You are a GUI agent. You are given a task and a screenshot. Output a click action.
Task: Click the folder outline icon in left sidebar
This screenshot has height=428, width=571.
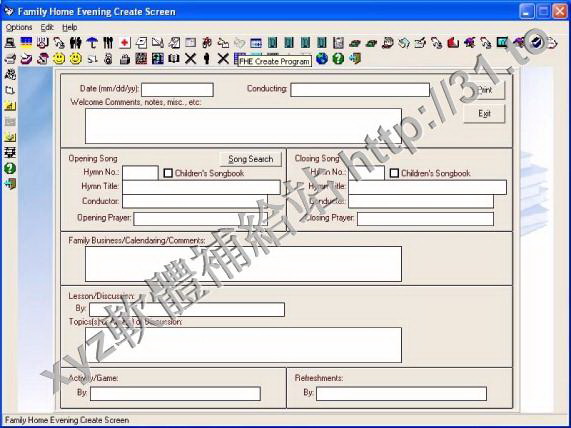(10, 90)
